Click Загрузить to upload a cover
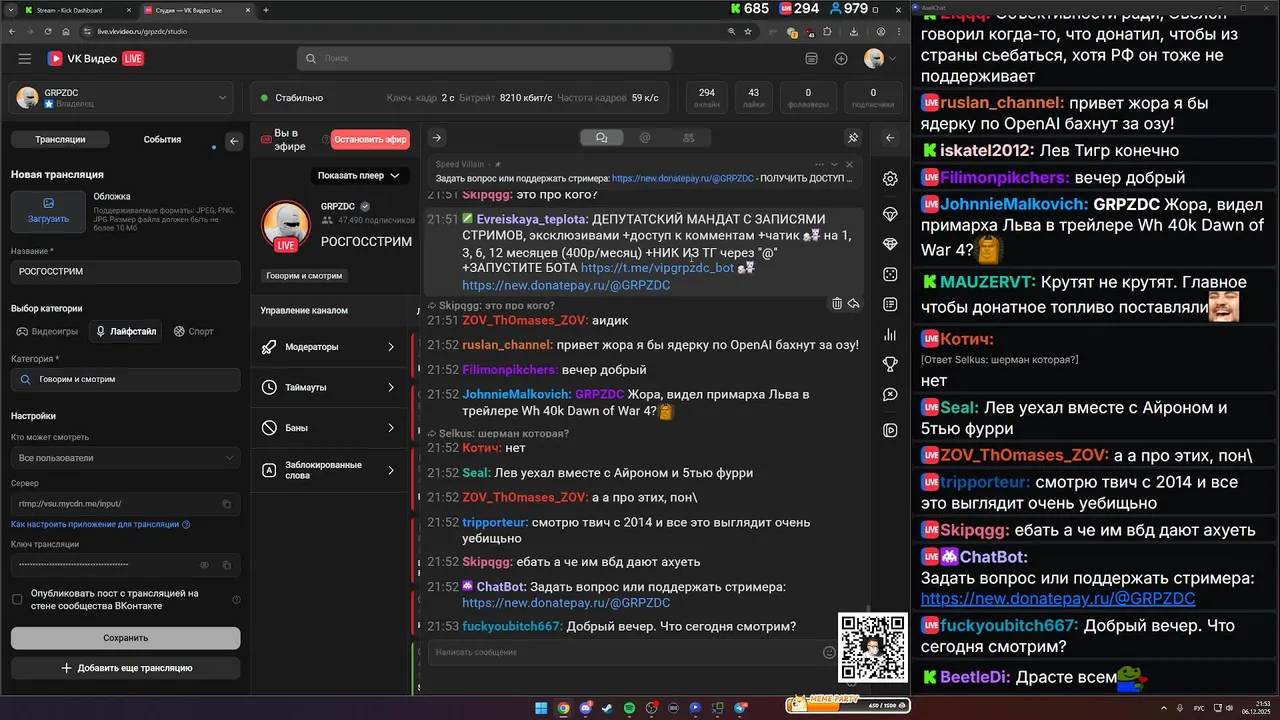 48,213
